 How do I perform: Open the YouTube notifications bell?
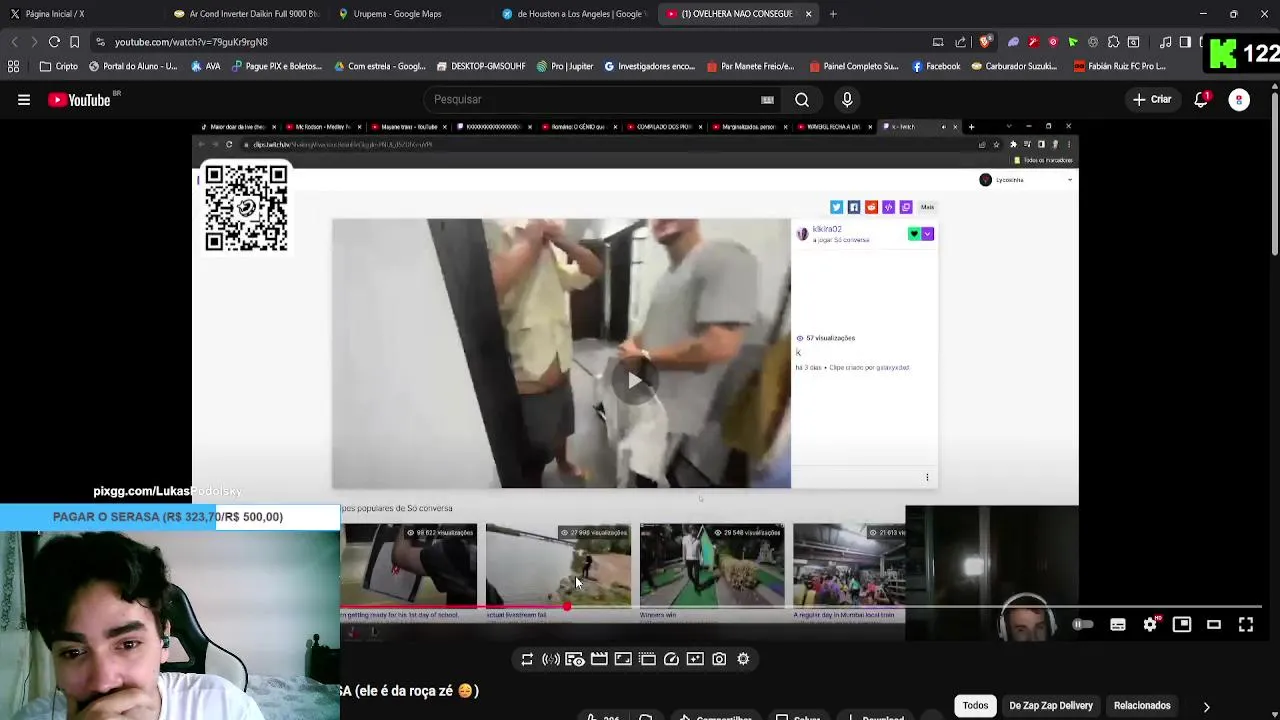[1201, 100]
